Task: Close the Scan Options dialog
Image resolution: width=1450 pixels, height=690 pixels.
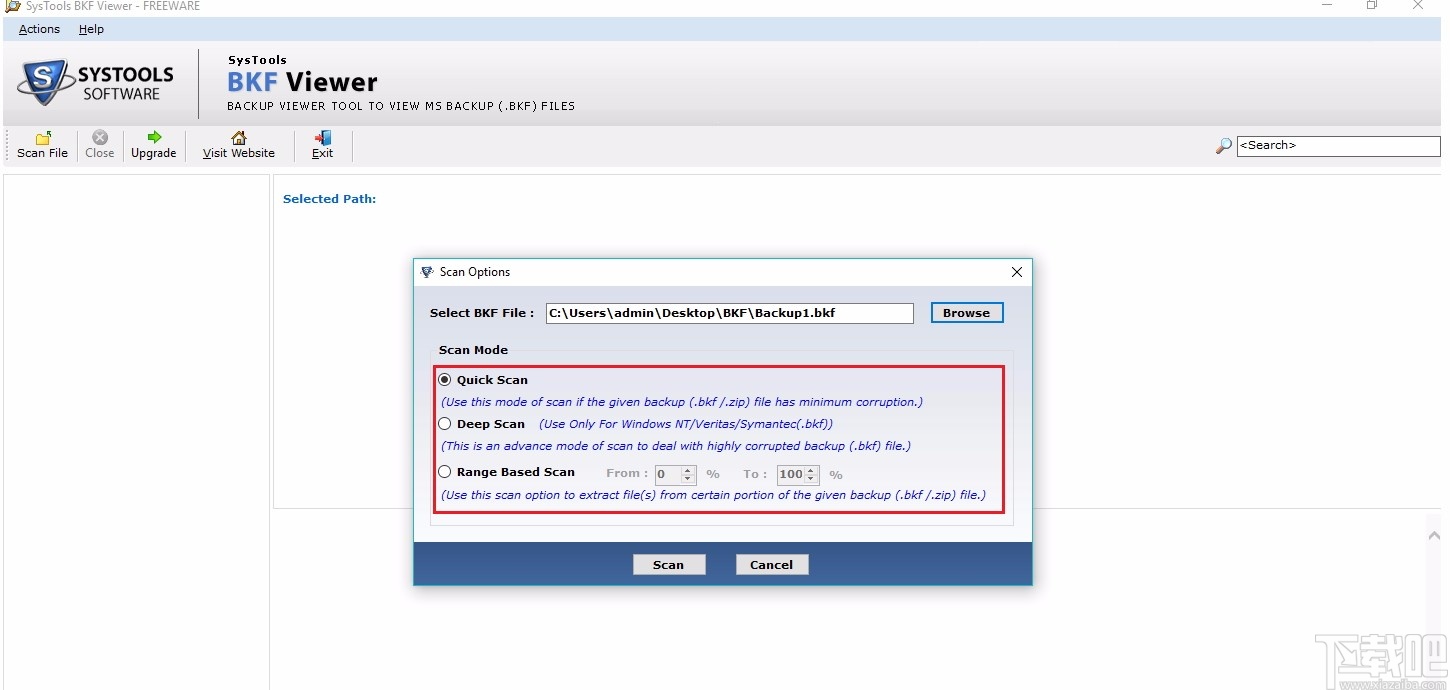Action: (1017, 272)
